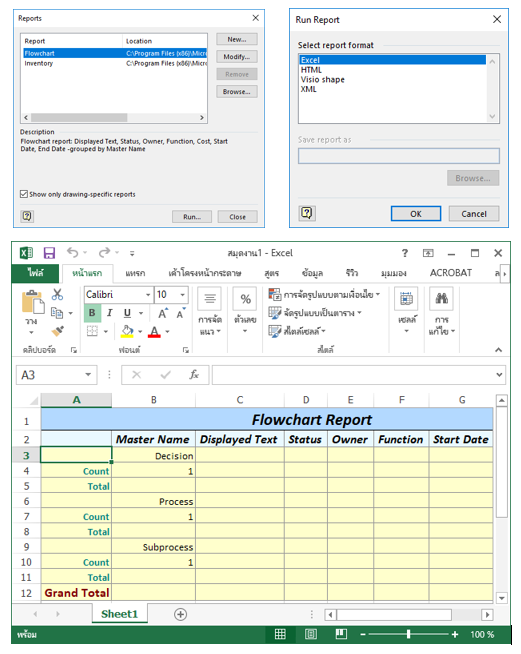Image resolution: width=521 pixels, height=654 pixels.
Task: Open Format as Table menu
Action: [x=315, y=312]
